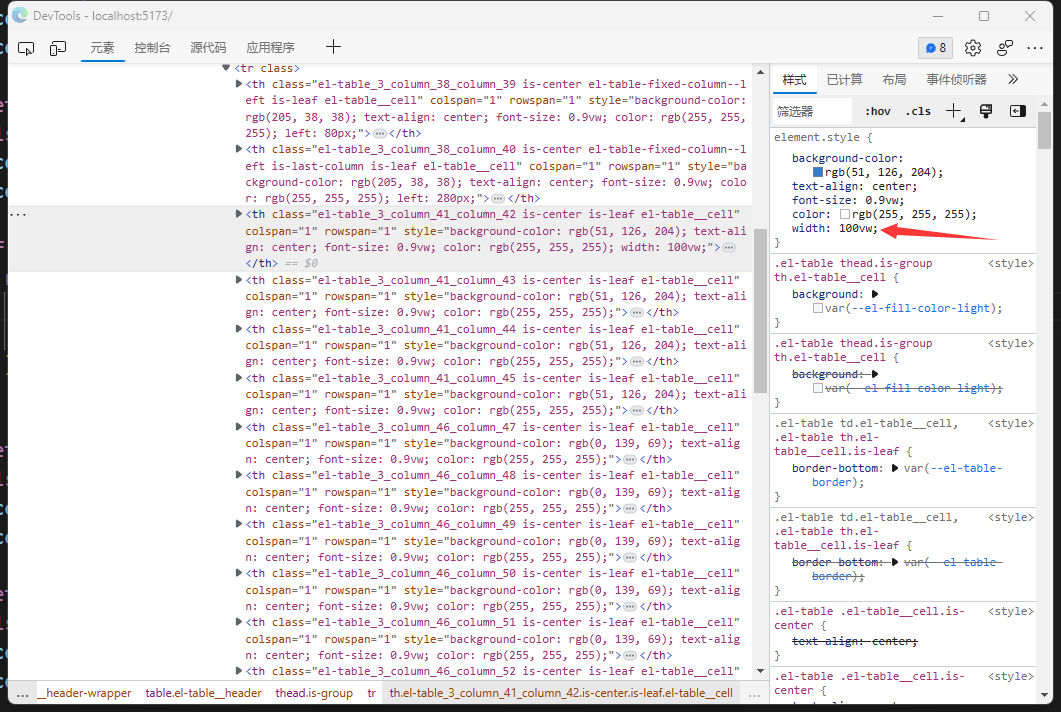Open the class editor with .cls icon
Screen dimensions: 1061x712
click(x=918, y=110)
